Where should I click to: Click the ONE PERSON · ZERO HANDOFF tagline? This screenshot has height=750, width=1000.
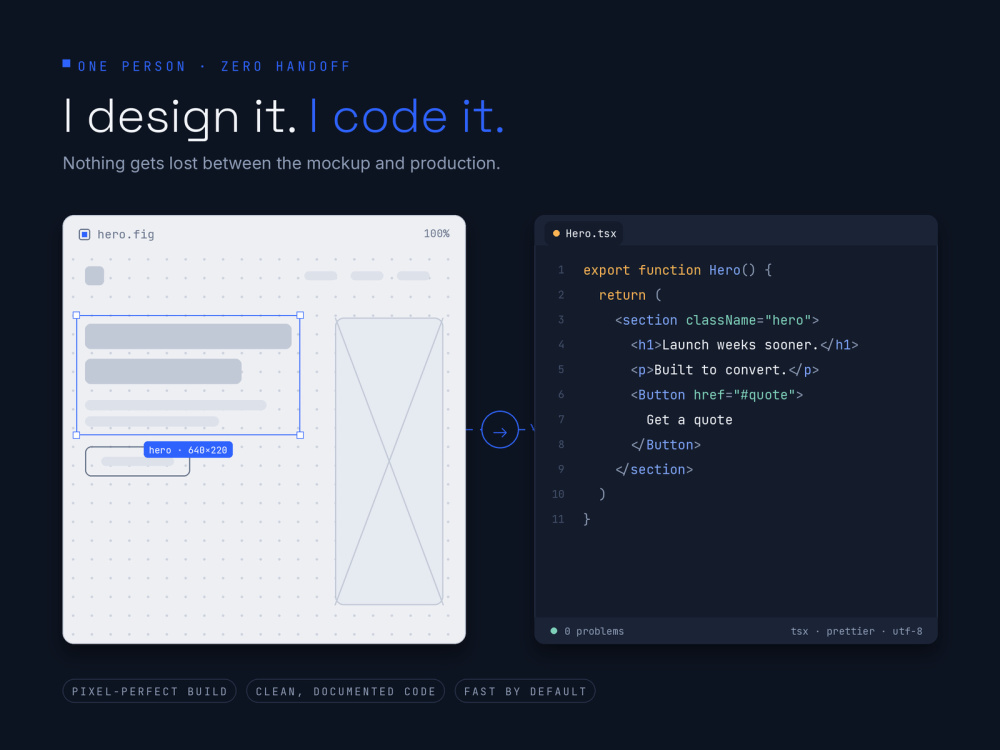[x=214, y=66]
